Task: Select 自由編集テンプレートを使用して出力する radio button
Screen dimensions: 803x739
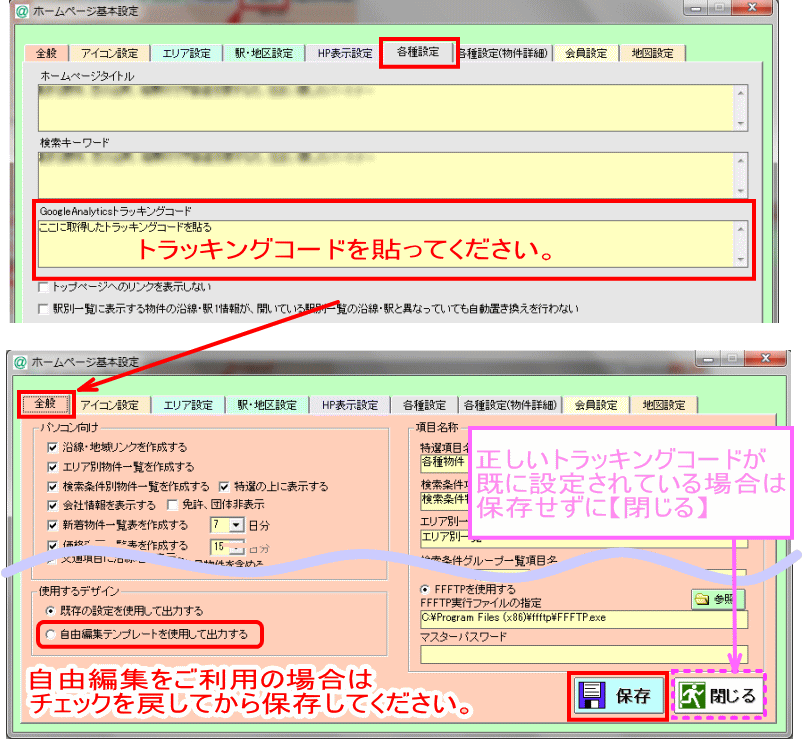Action: pyautogui.click(x=50, y=635)
